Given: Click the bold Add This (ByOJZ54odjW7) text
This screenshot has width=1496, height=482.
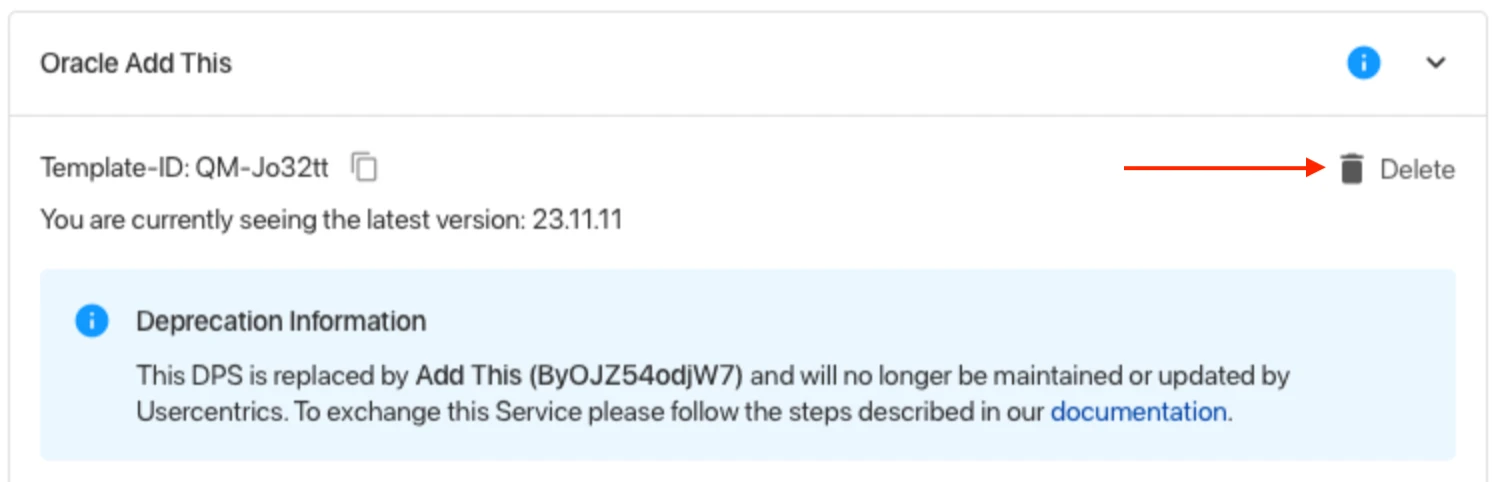Looking at the screenshot, I should tap(580, 377).
